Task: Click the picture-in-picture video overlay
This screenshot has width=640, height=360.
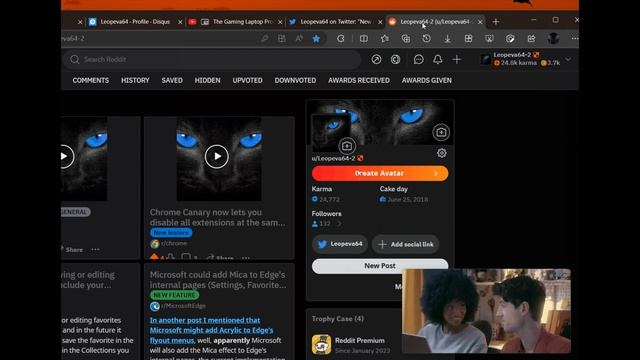Action: [486, 311]
